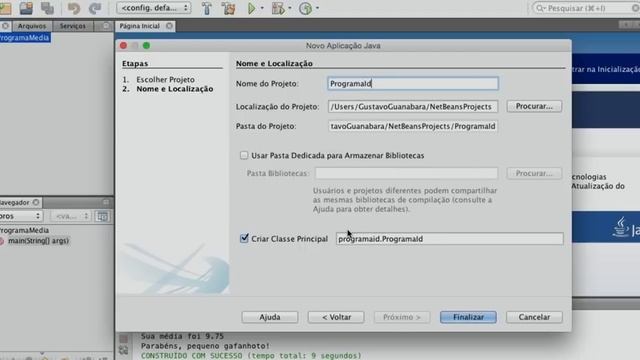Open the config. default dropdown
640x360 pixels.
[154, 8]
